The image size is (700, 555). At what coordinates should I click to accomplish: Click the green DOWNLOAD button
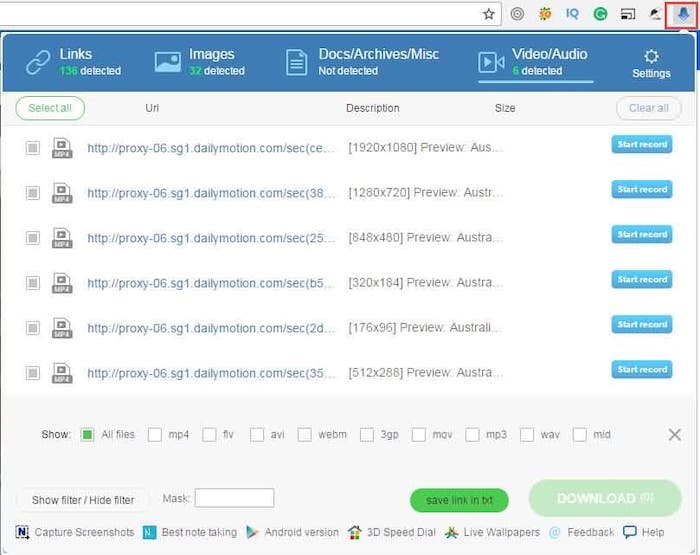[605, 498]
